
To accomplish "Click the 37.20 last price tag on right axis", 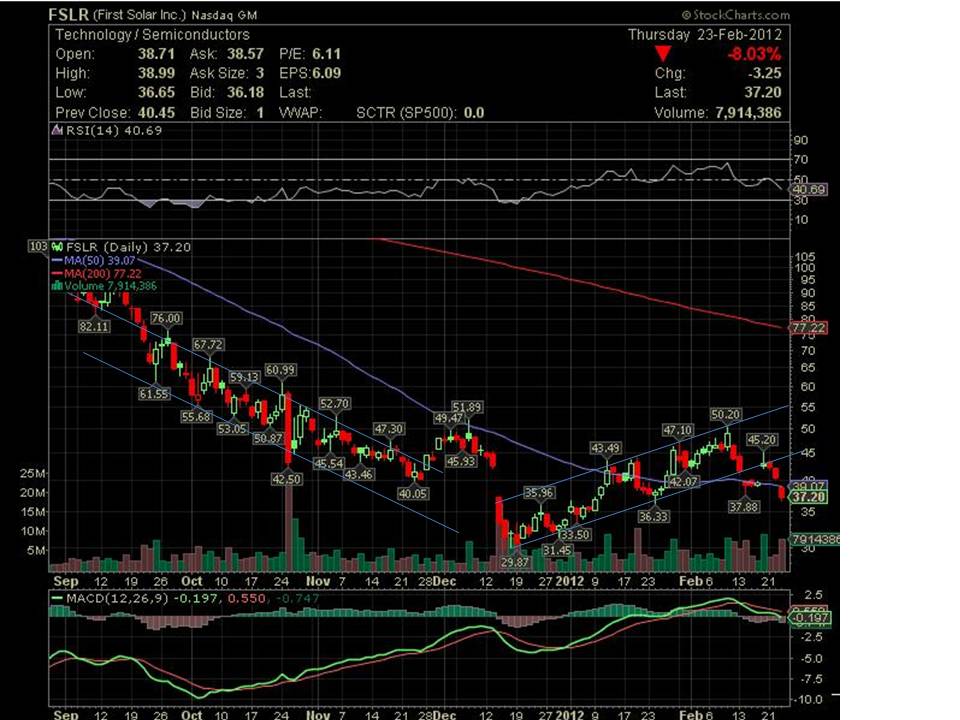I will tap(809, 497).
